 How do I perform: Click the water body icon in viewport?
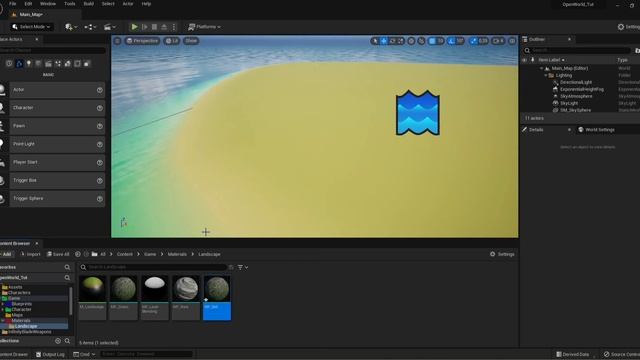418,113
